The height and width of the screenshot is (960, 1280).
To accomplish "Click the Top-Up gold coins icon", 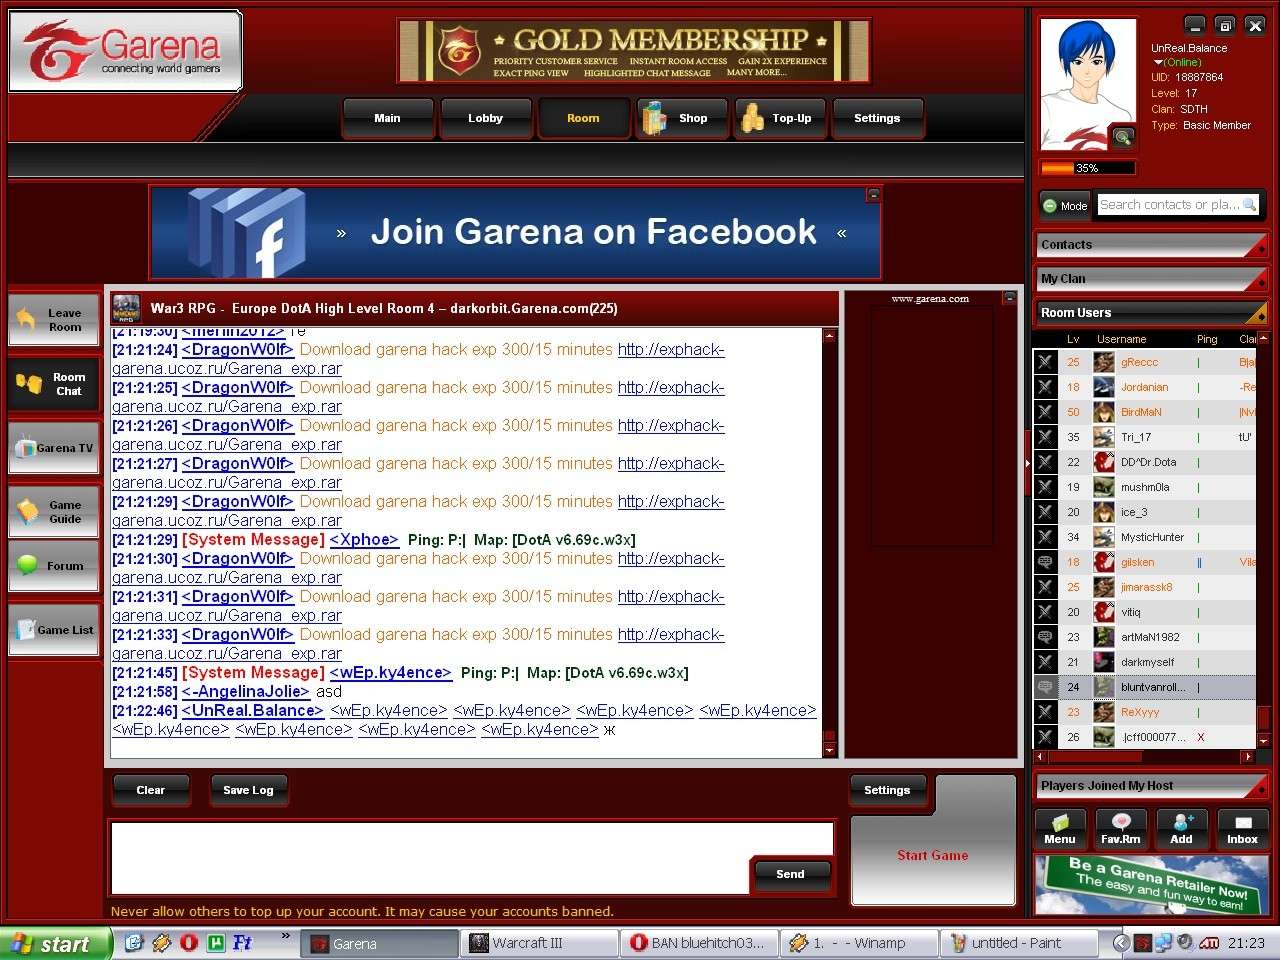I will pos(752,118).
